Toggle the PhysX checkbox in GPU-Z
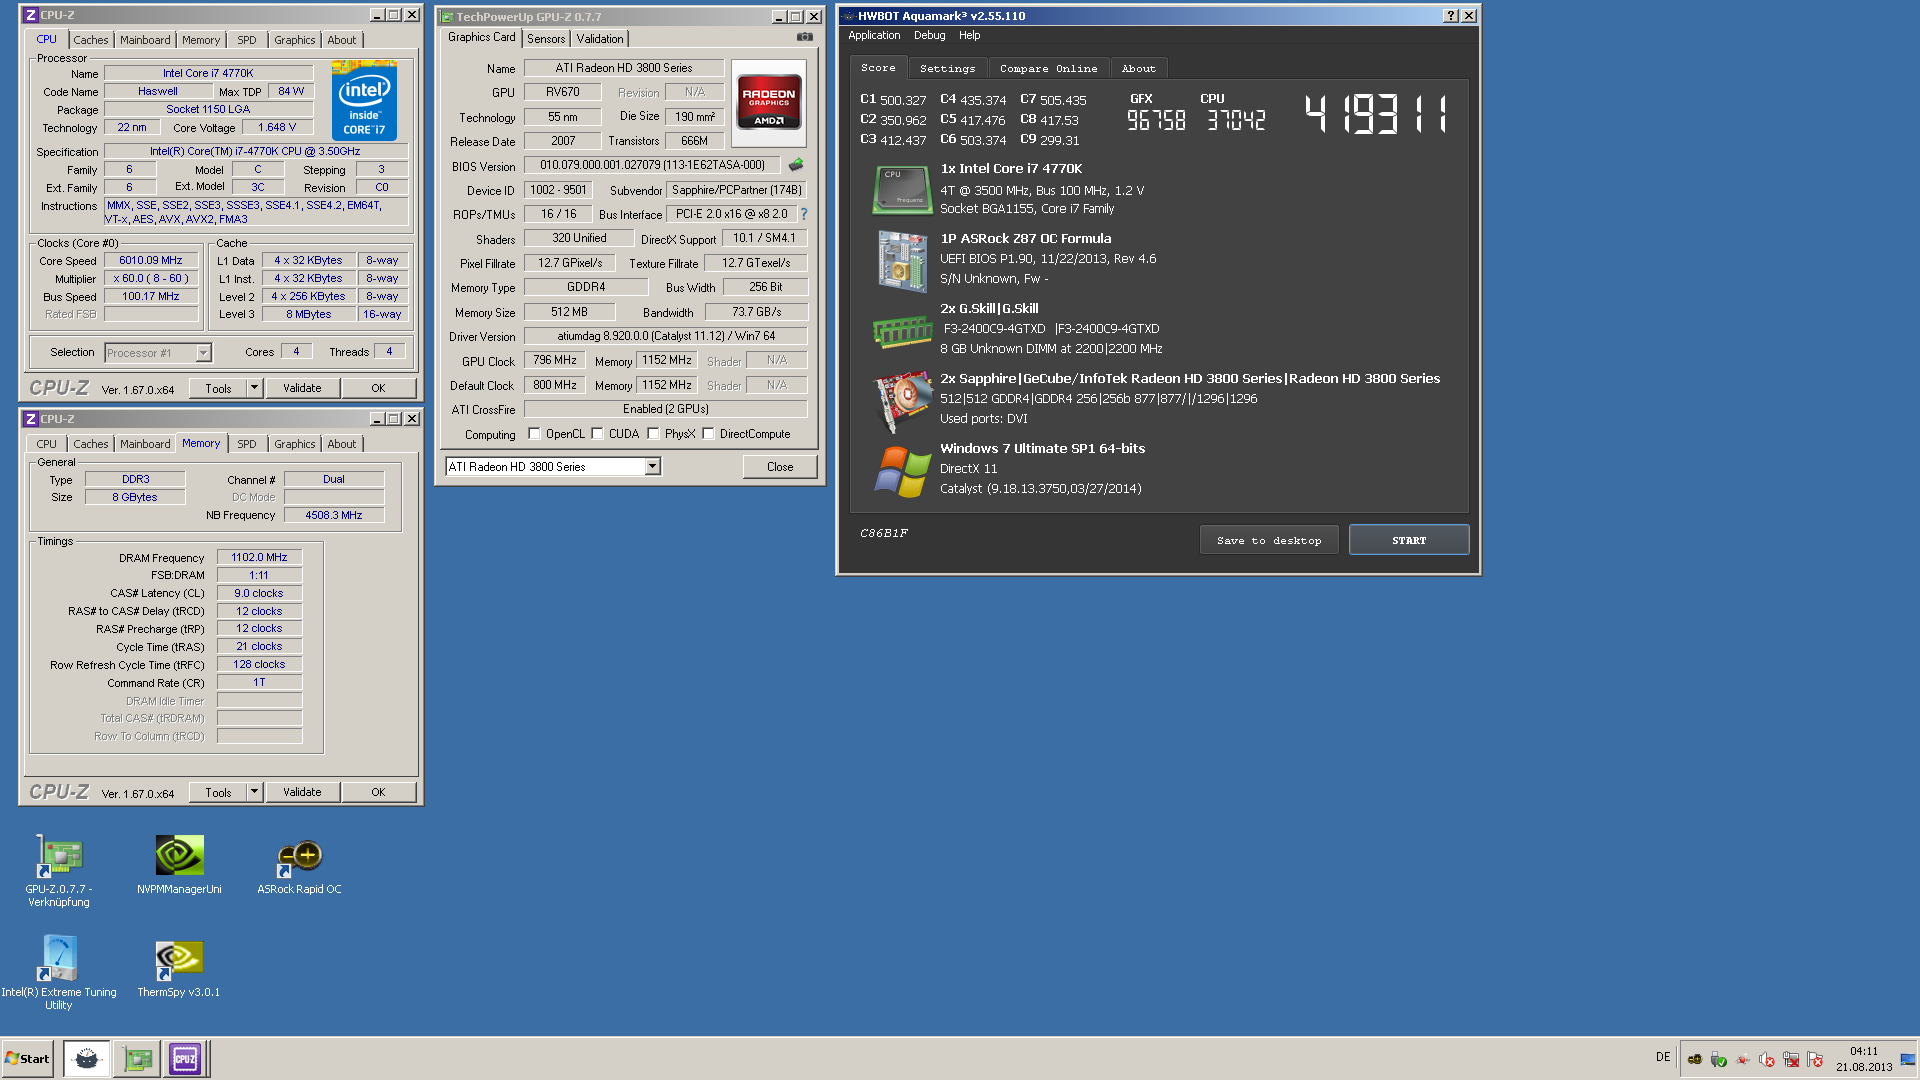1920x1080 pixels. coord(653,434)
